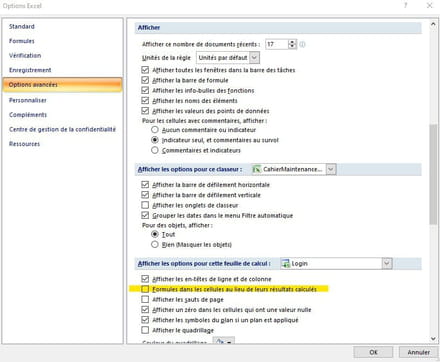This screenshot has height=362, width=440.
Task: Enable Afficher les sauts de page
Action: (x=145, y=299)
